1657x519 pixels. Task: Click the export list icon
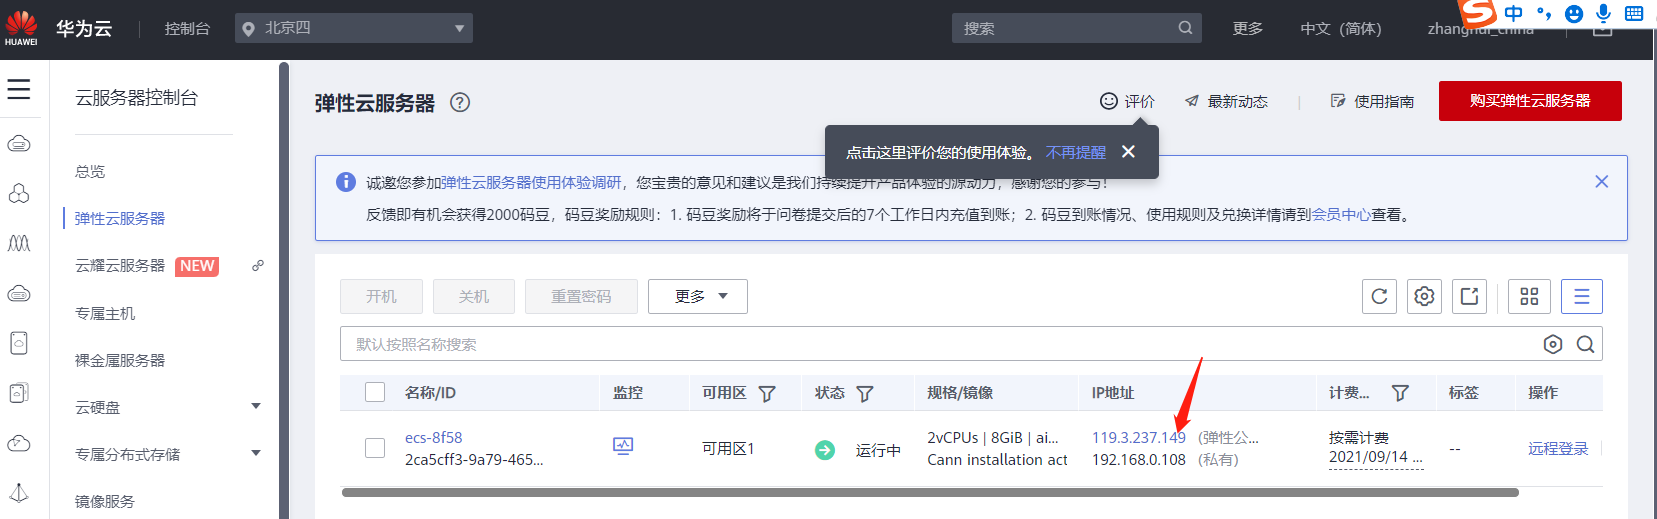click(x=1469, y=296)
